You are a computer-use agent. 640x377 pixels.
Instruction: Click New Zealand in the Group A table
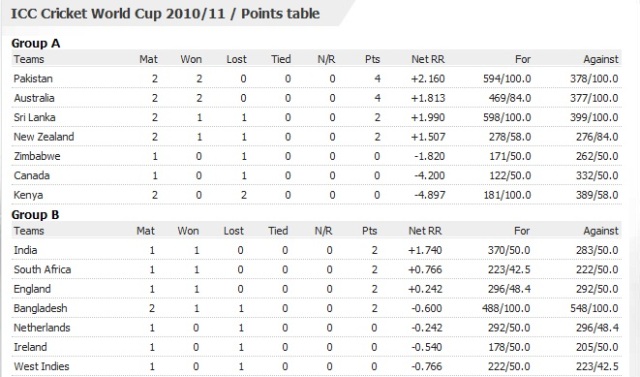tap(44, 137)
